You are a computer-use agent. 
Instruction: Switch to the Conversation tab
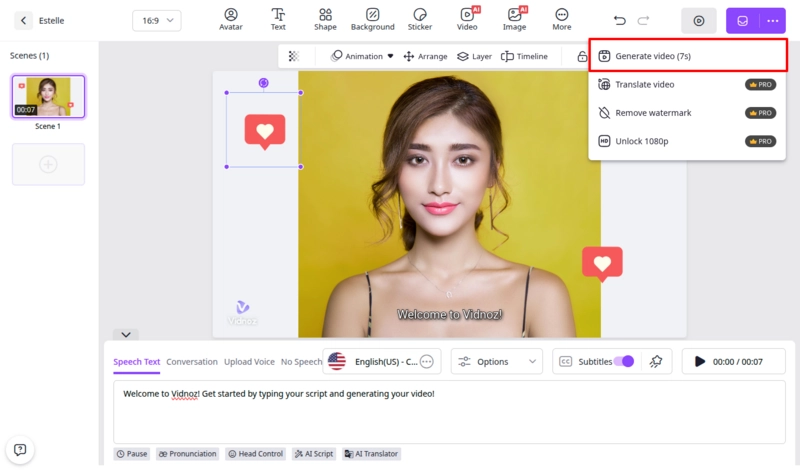coord(192,361)
